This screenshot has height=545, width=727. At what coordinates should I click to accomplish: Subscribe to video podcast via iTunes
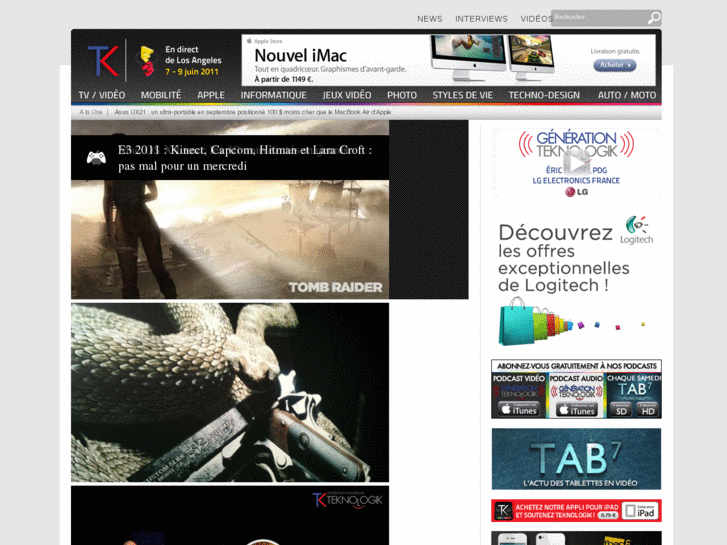[x=519, y=410]
